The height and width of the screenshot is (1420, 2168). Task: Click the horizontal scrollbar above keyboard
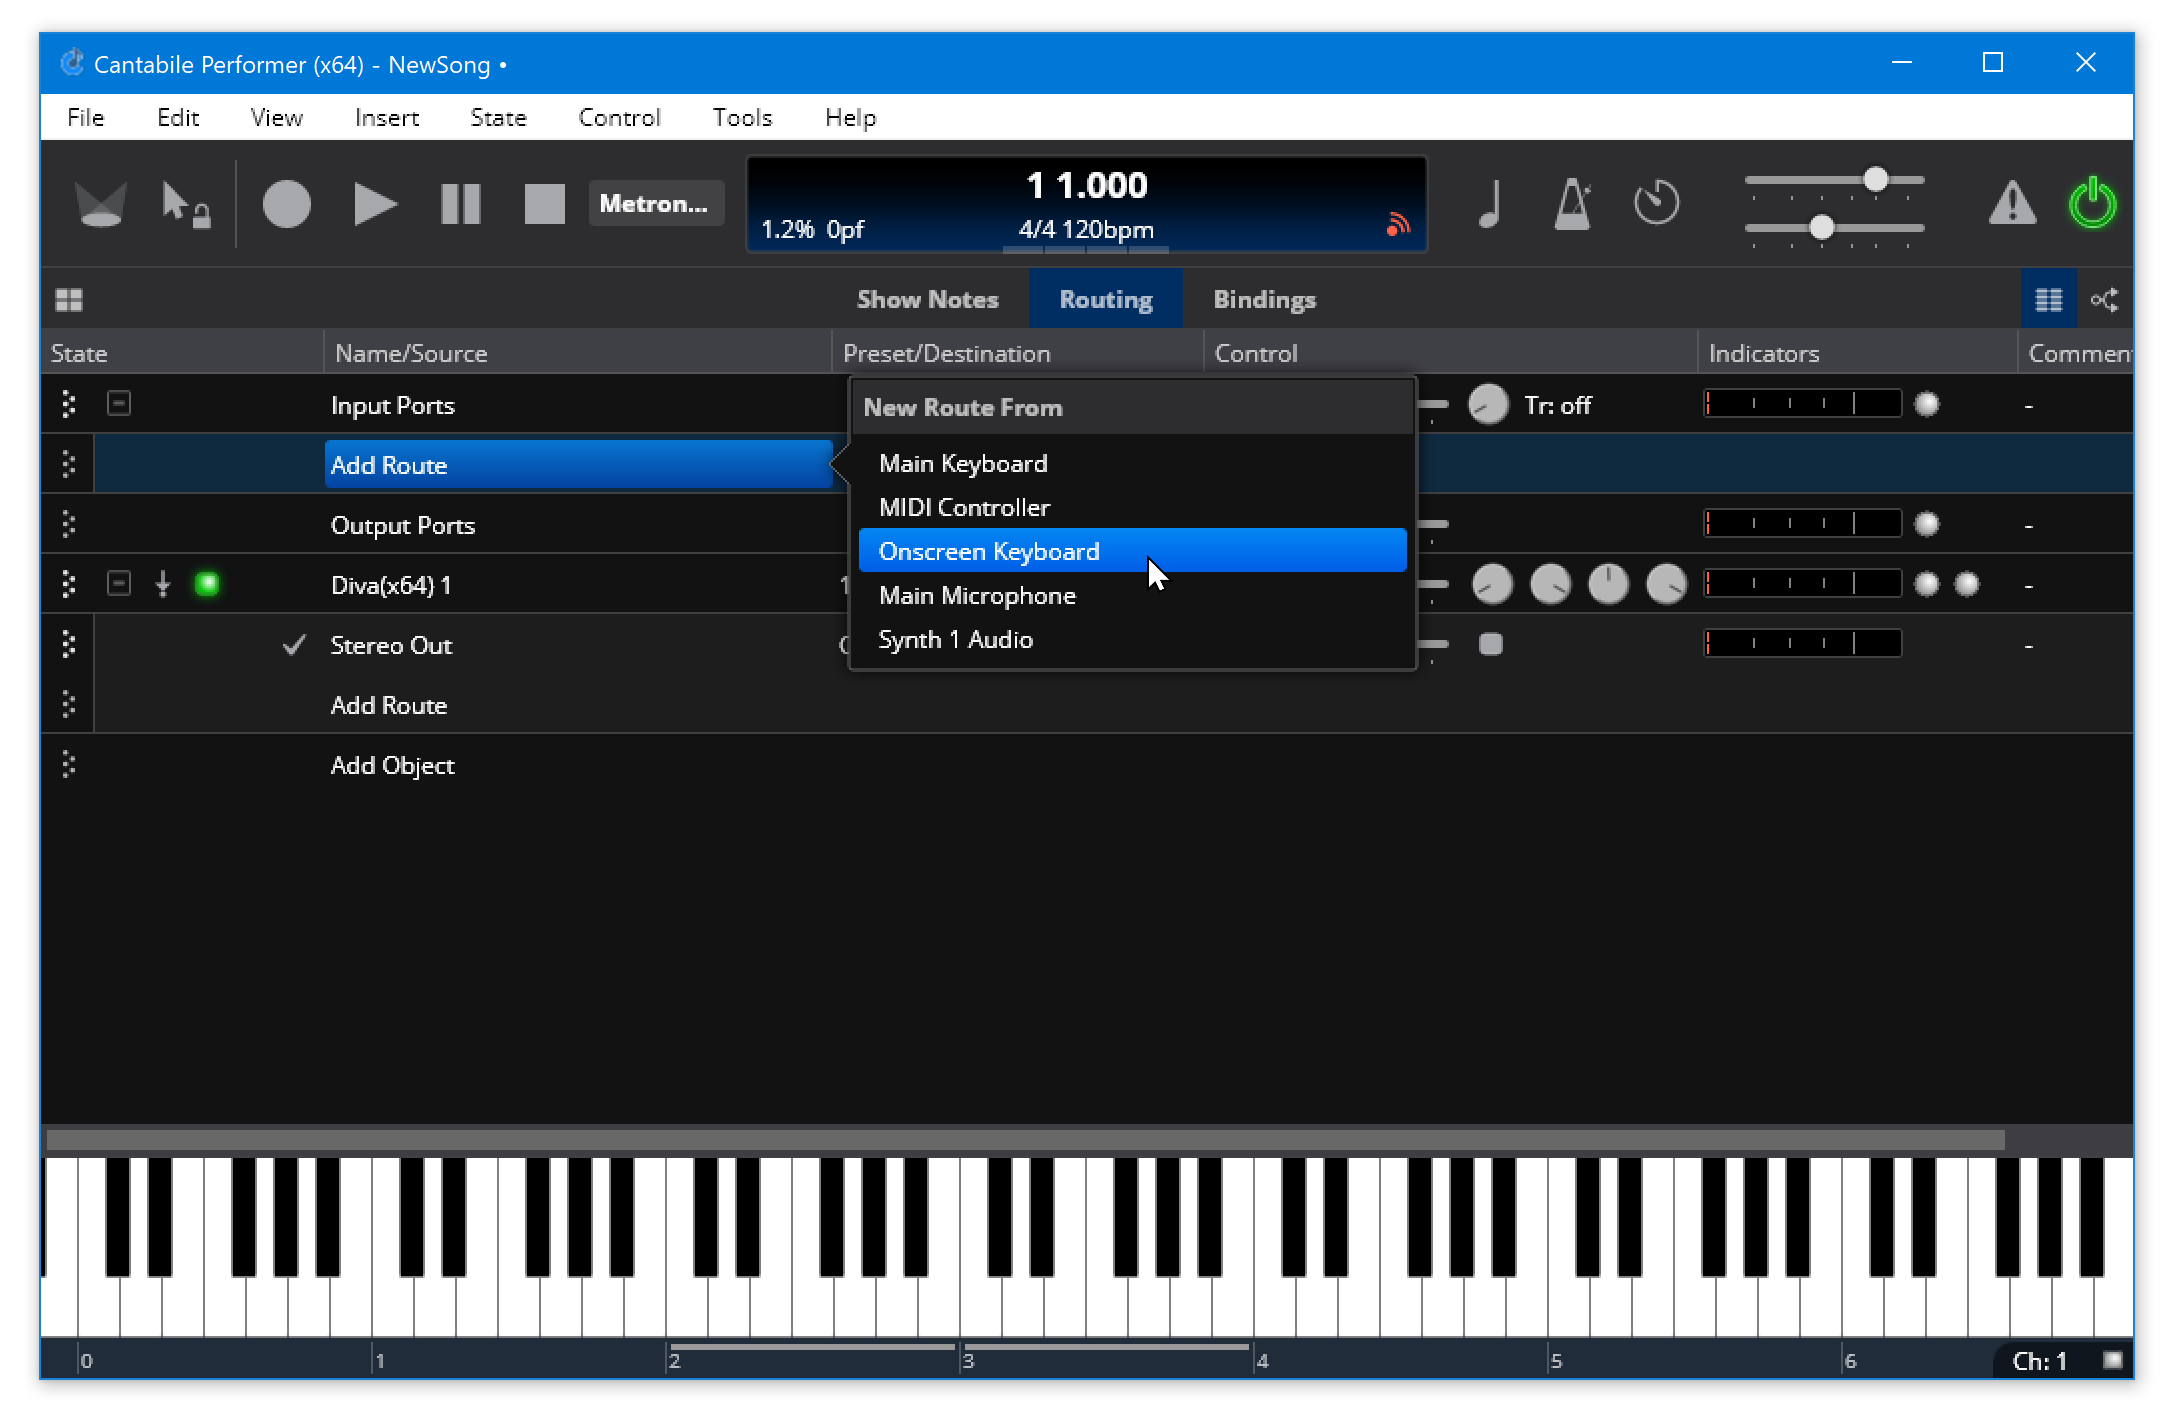(x=1025, y=1140)
